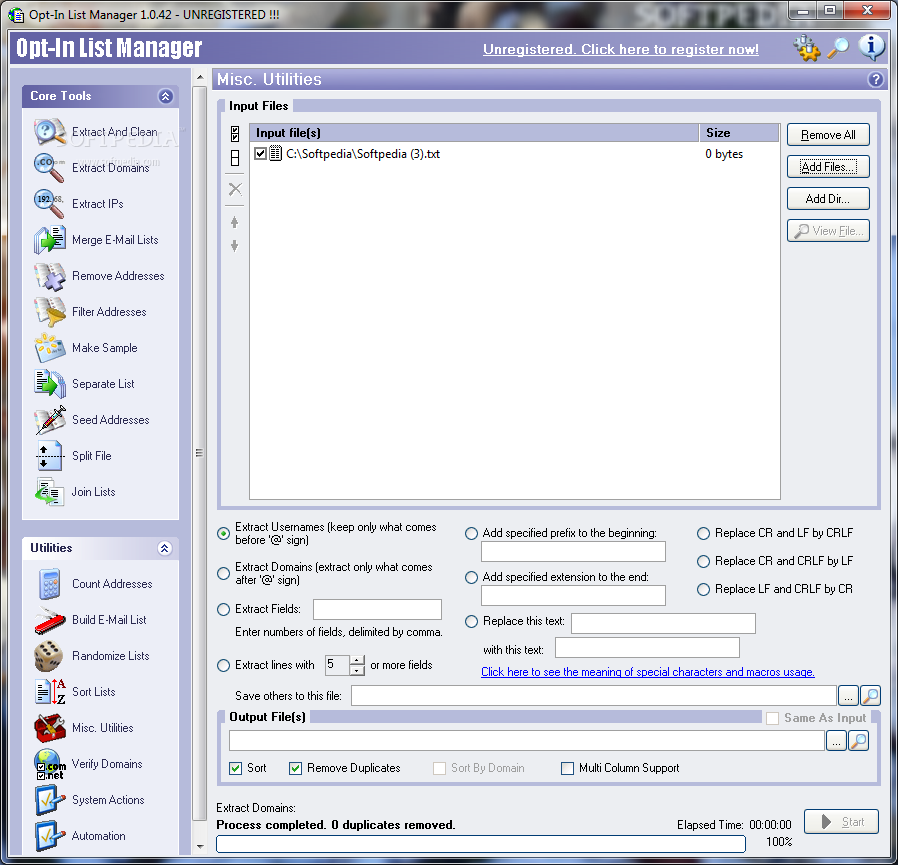This screenshot has height=865, width=898.
Task: Click the remove selected file X icon
Action: coord(235,189)
